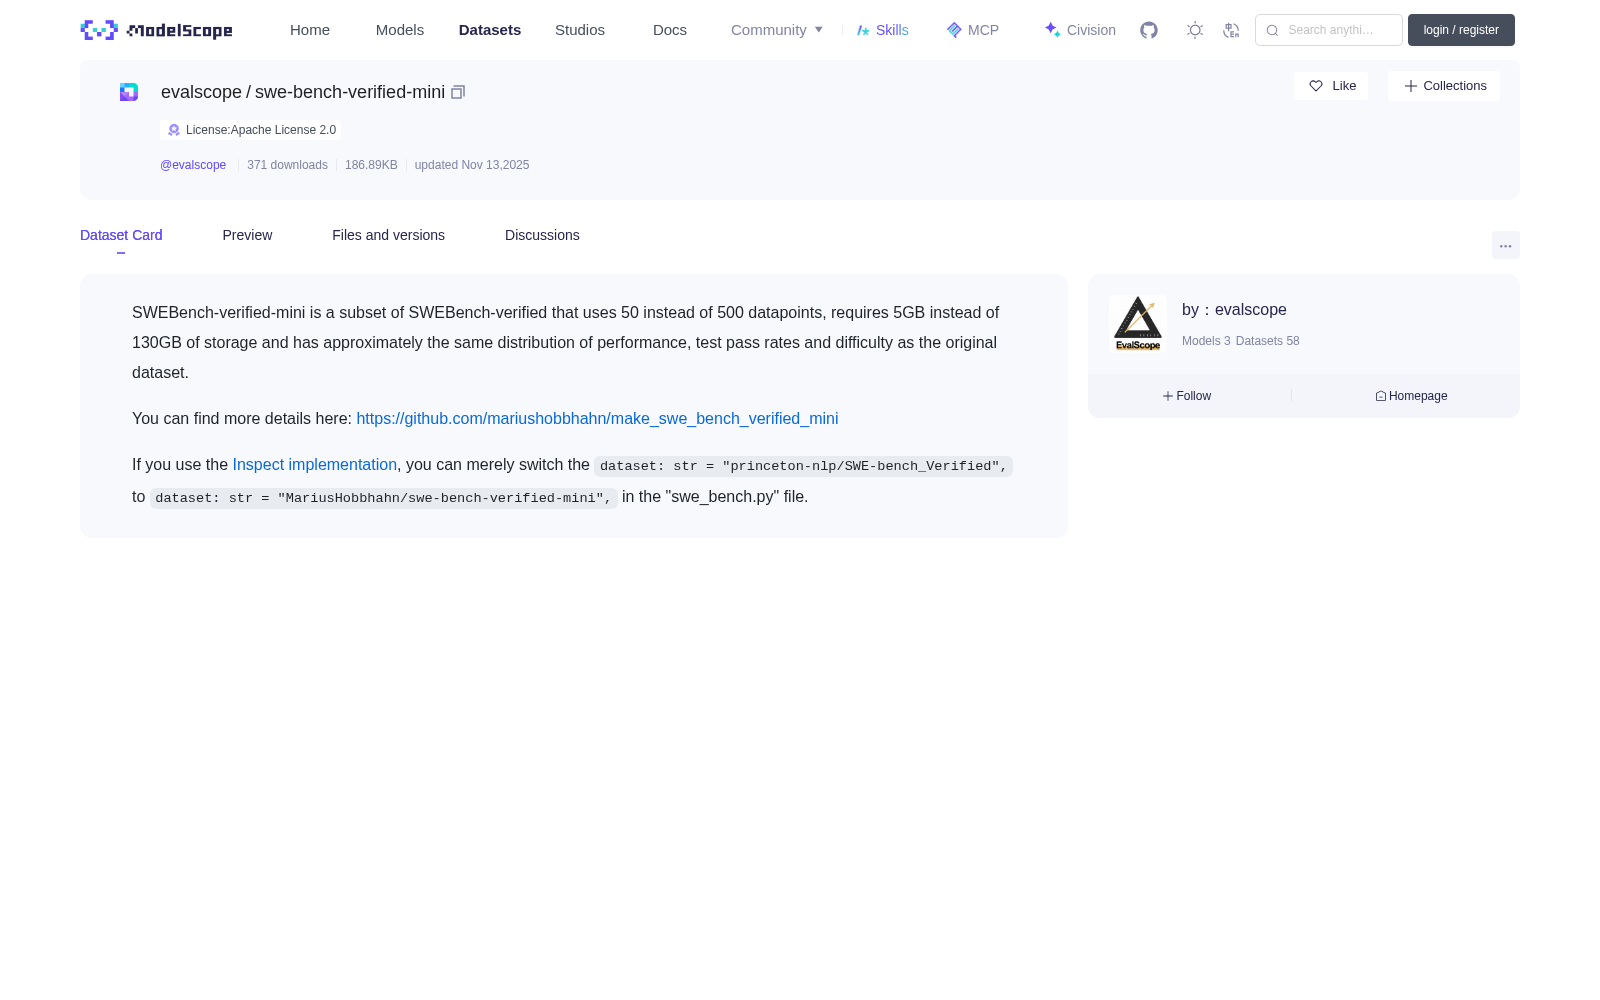Click the @evalscope author link
The width and height of the screenshot is (1600, 1000).
193,165
